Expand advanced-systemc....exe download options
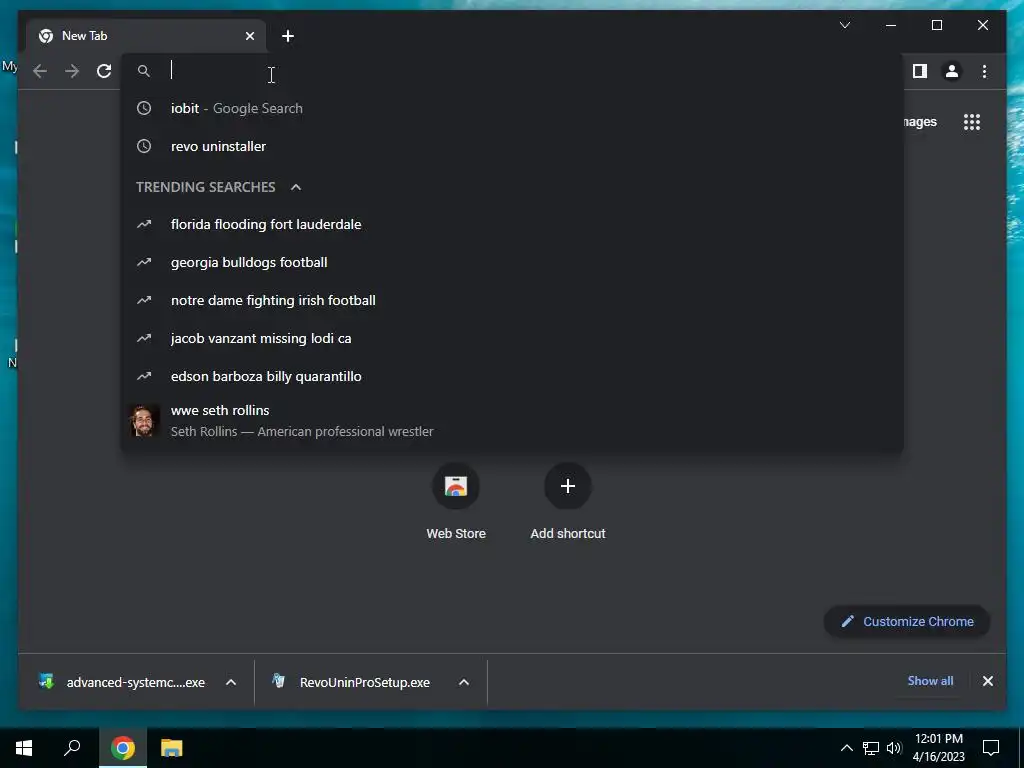The width and height of the screenshot is (1024, 768). pos(231,682)
